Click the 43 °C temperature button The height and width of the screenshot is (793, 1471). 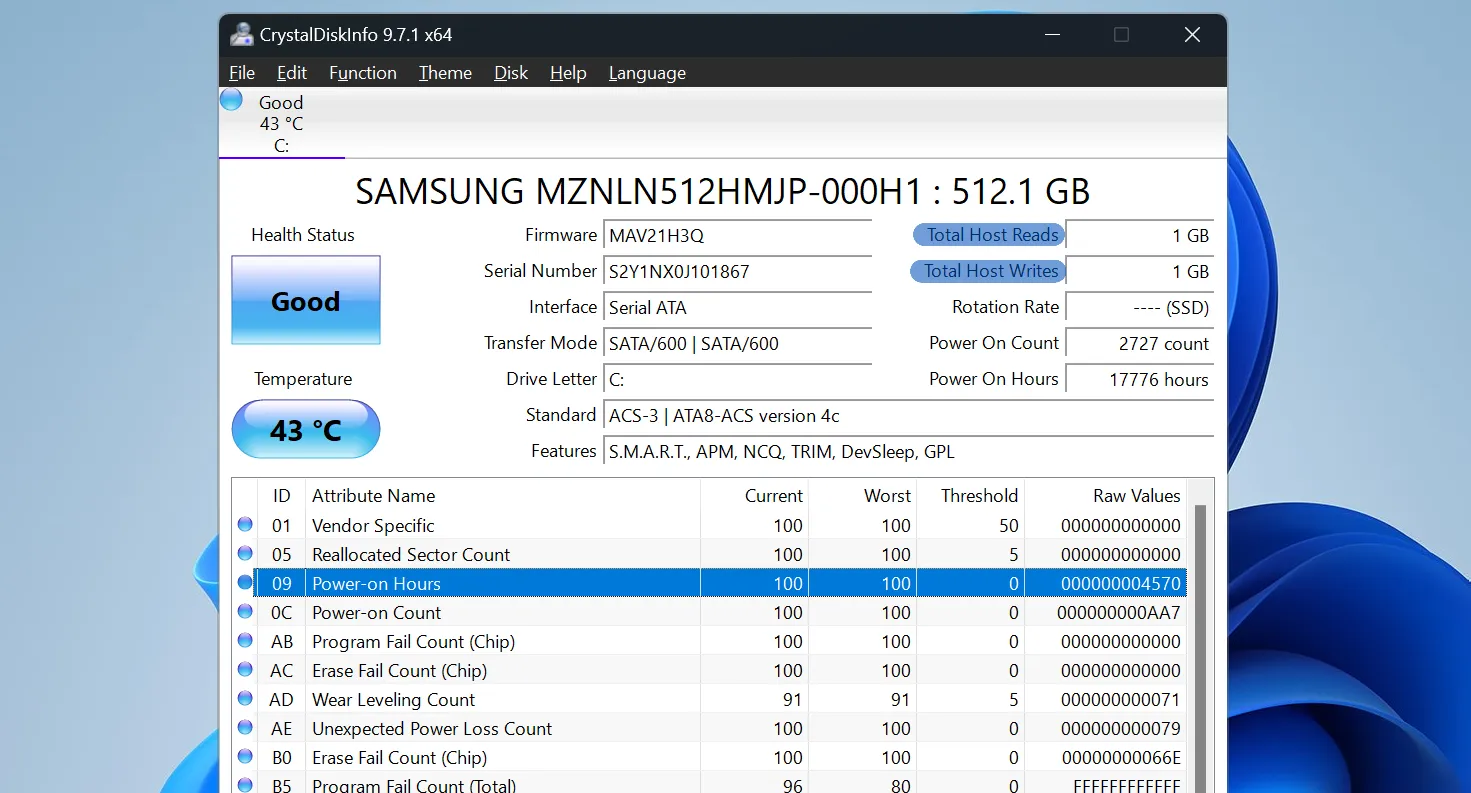tap(306, 429)
